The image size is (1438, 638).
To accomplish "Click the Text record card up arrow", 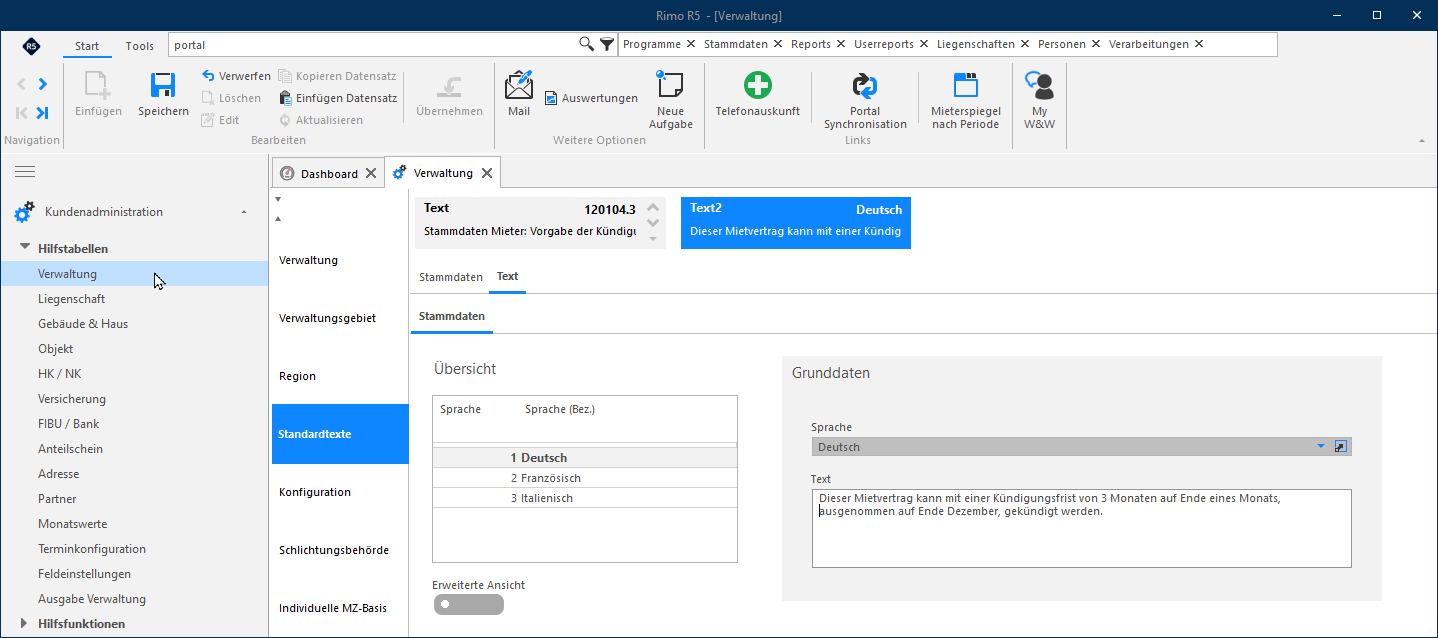I will pos(653,206).
